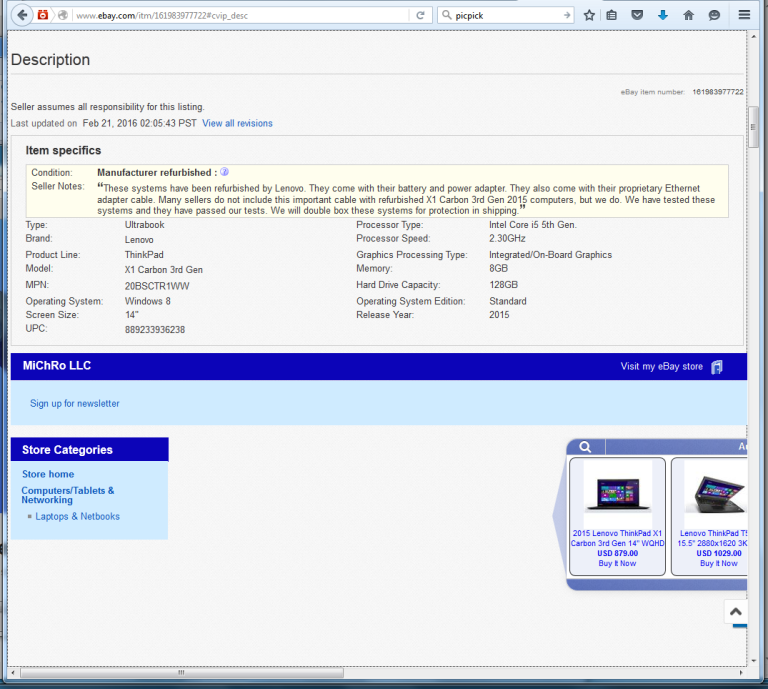Save page to Pocket icon
This screenshot has height=689, width=768.
click(637, 15)
